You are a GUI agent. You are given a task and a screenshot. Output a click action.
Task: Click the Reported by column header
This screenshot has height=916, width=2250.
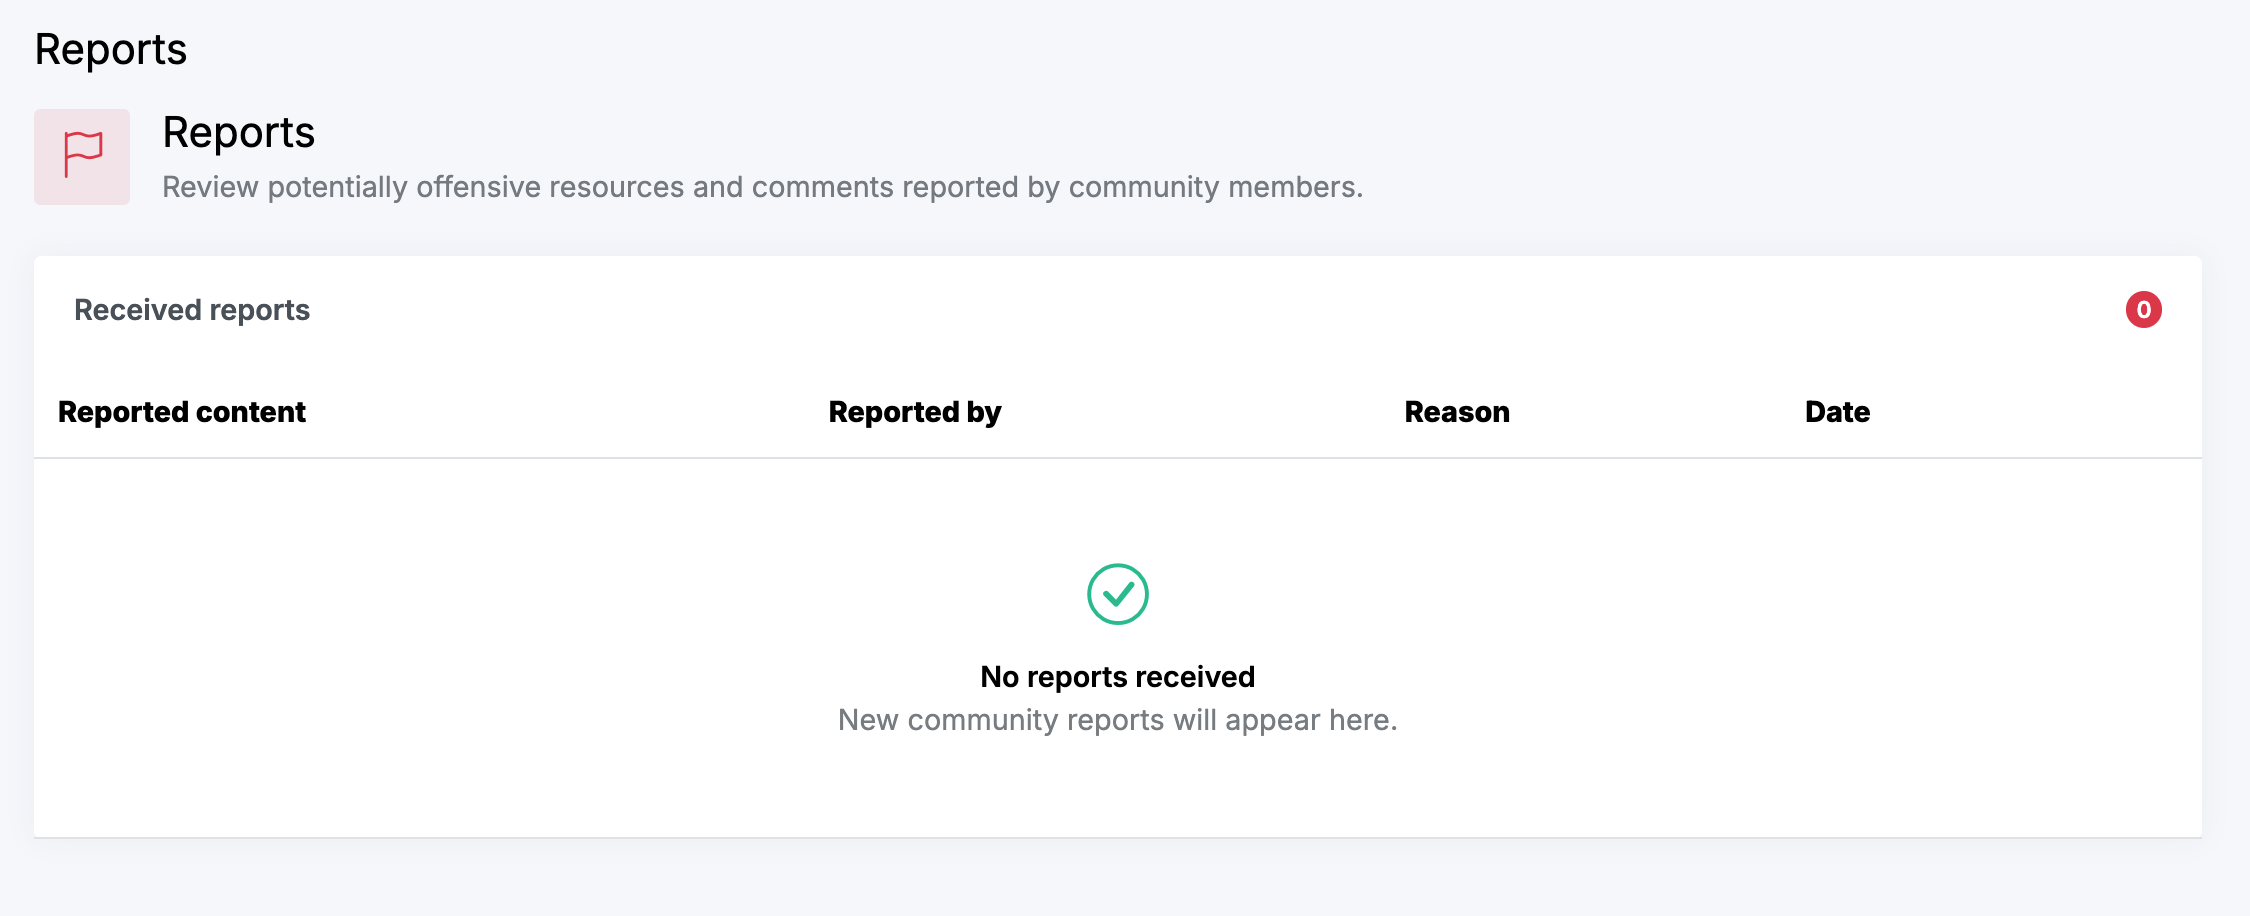pyautogui.click(x=914, y=412)
